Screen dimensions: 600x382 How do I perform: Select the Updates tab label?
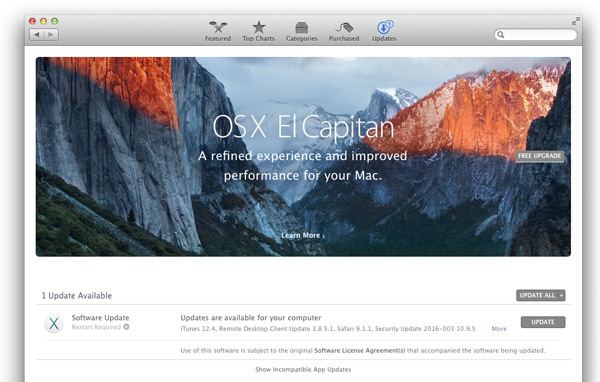(384, 39)
